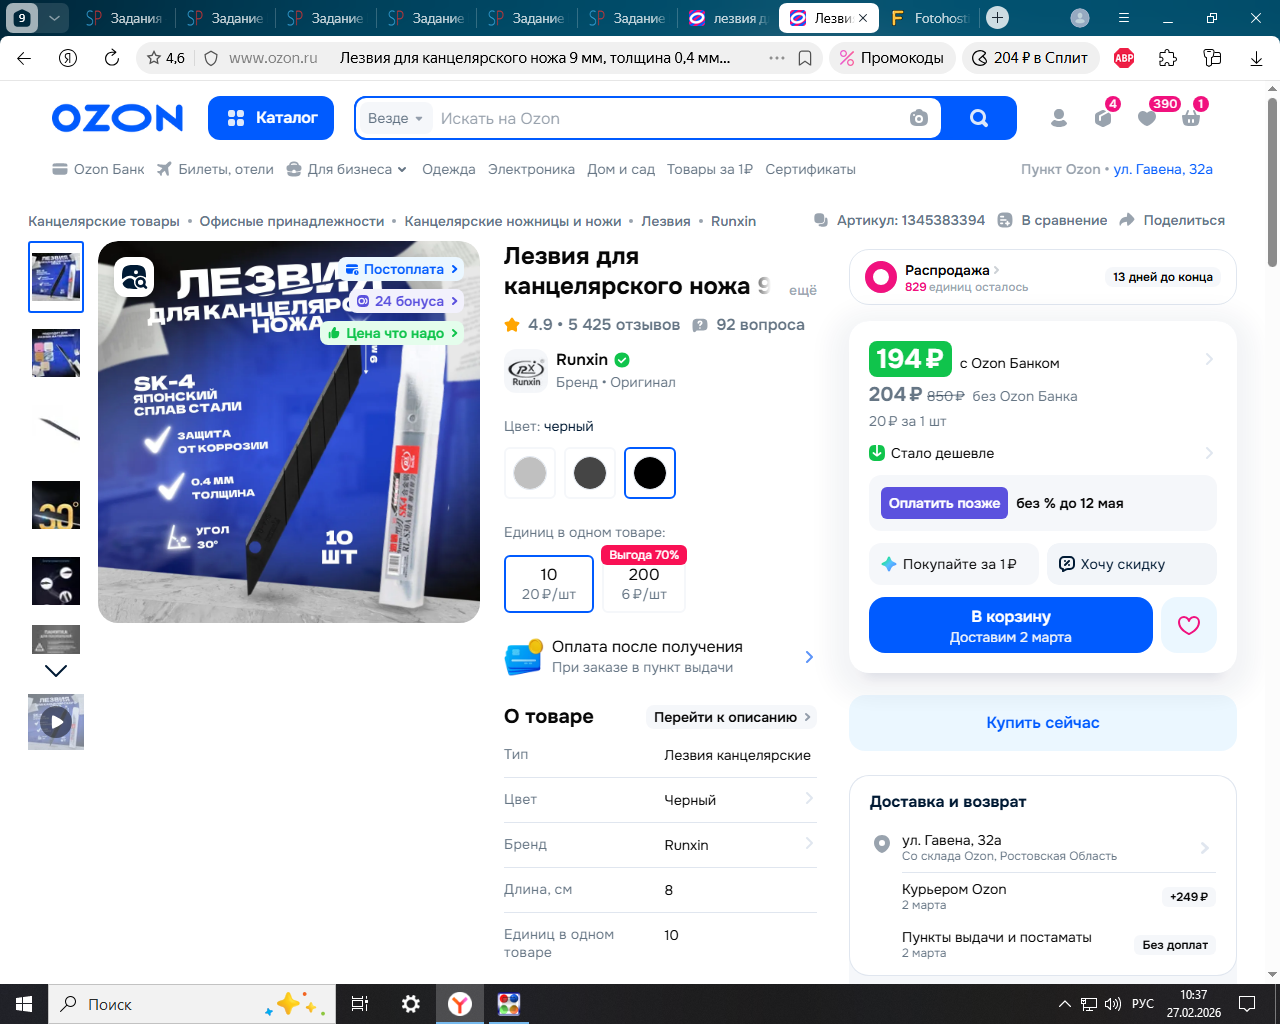Find similar items with image search icon

134,277
